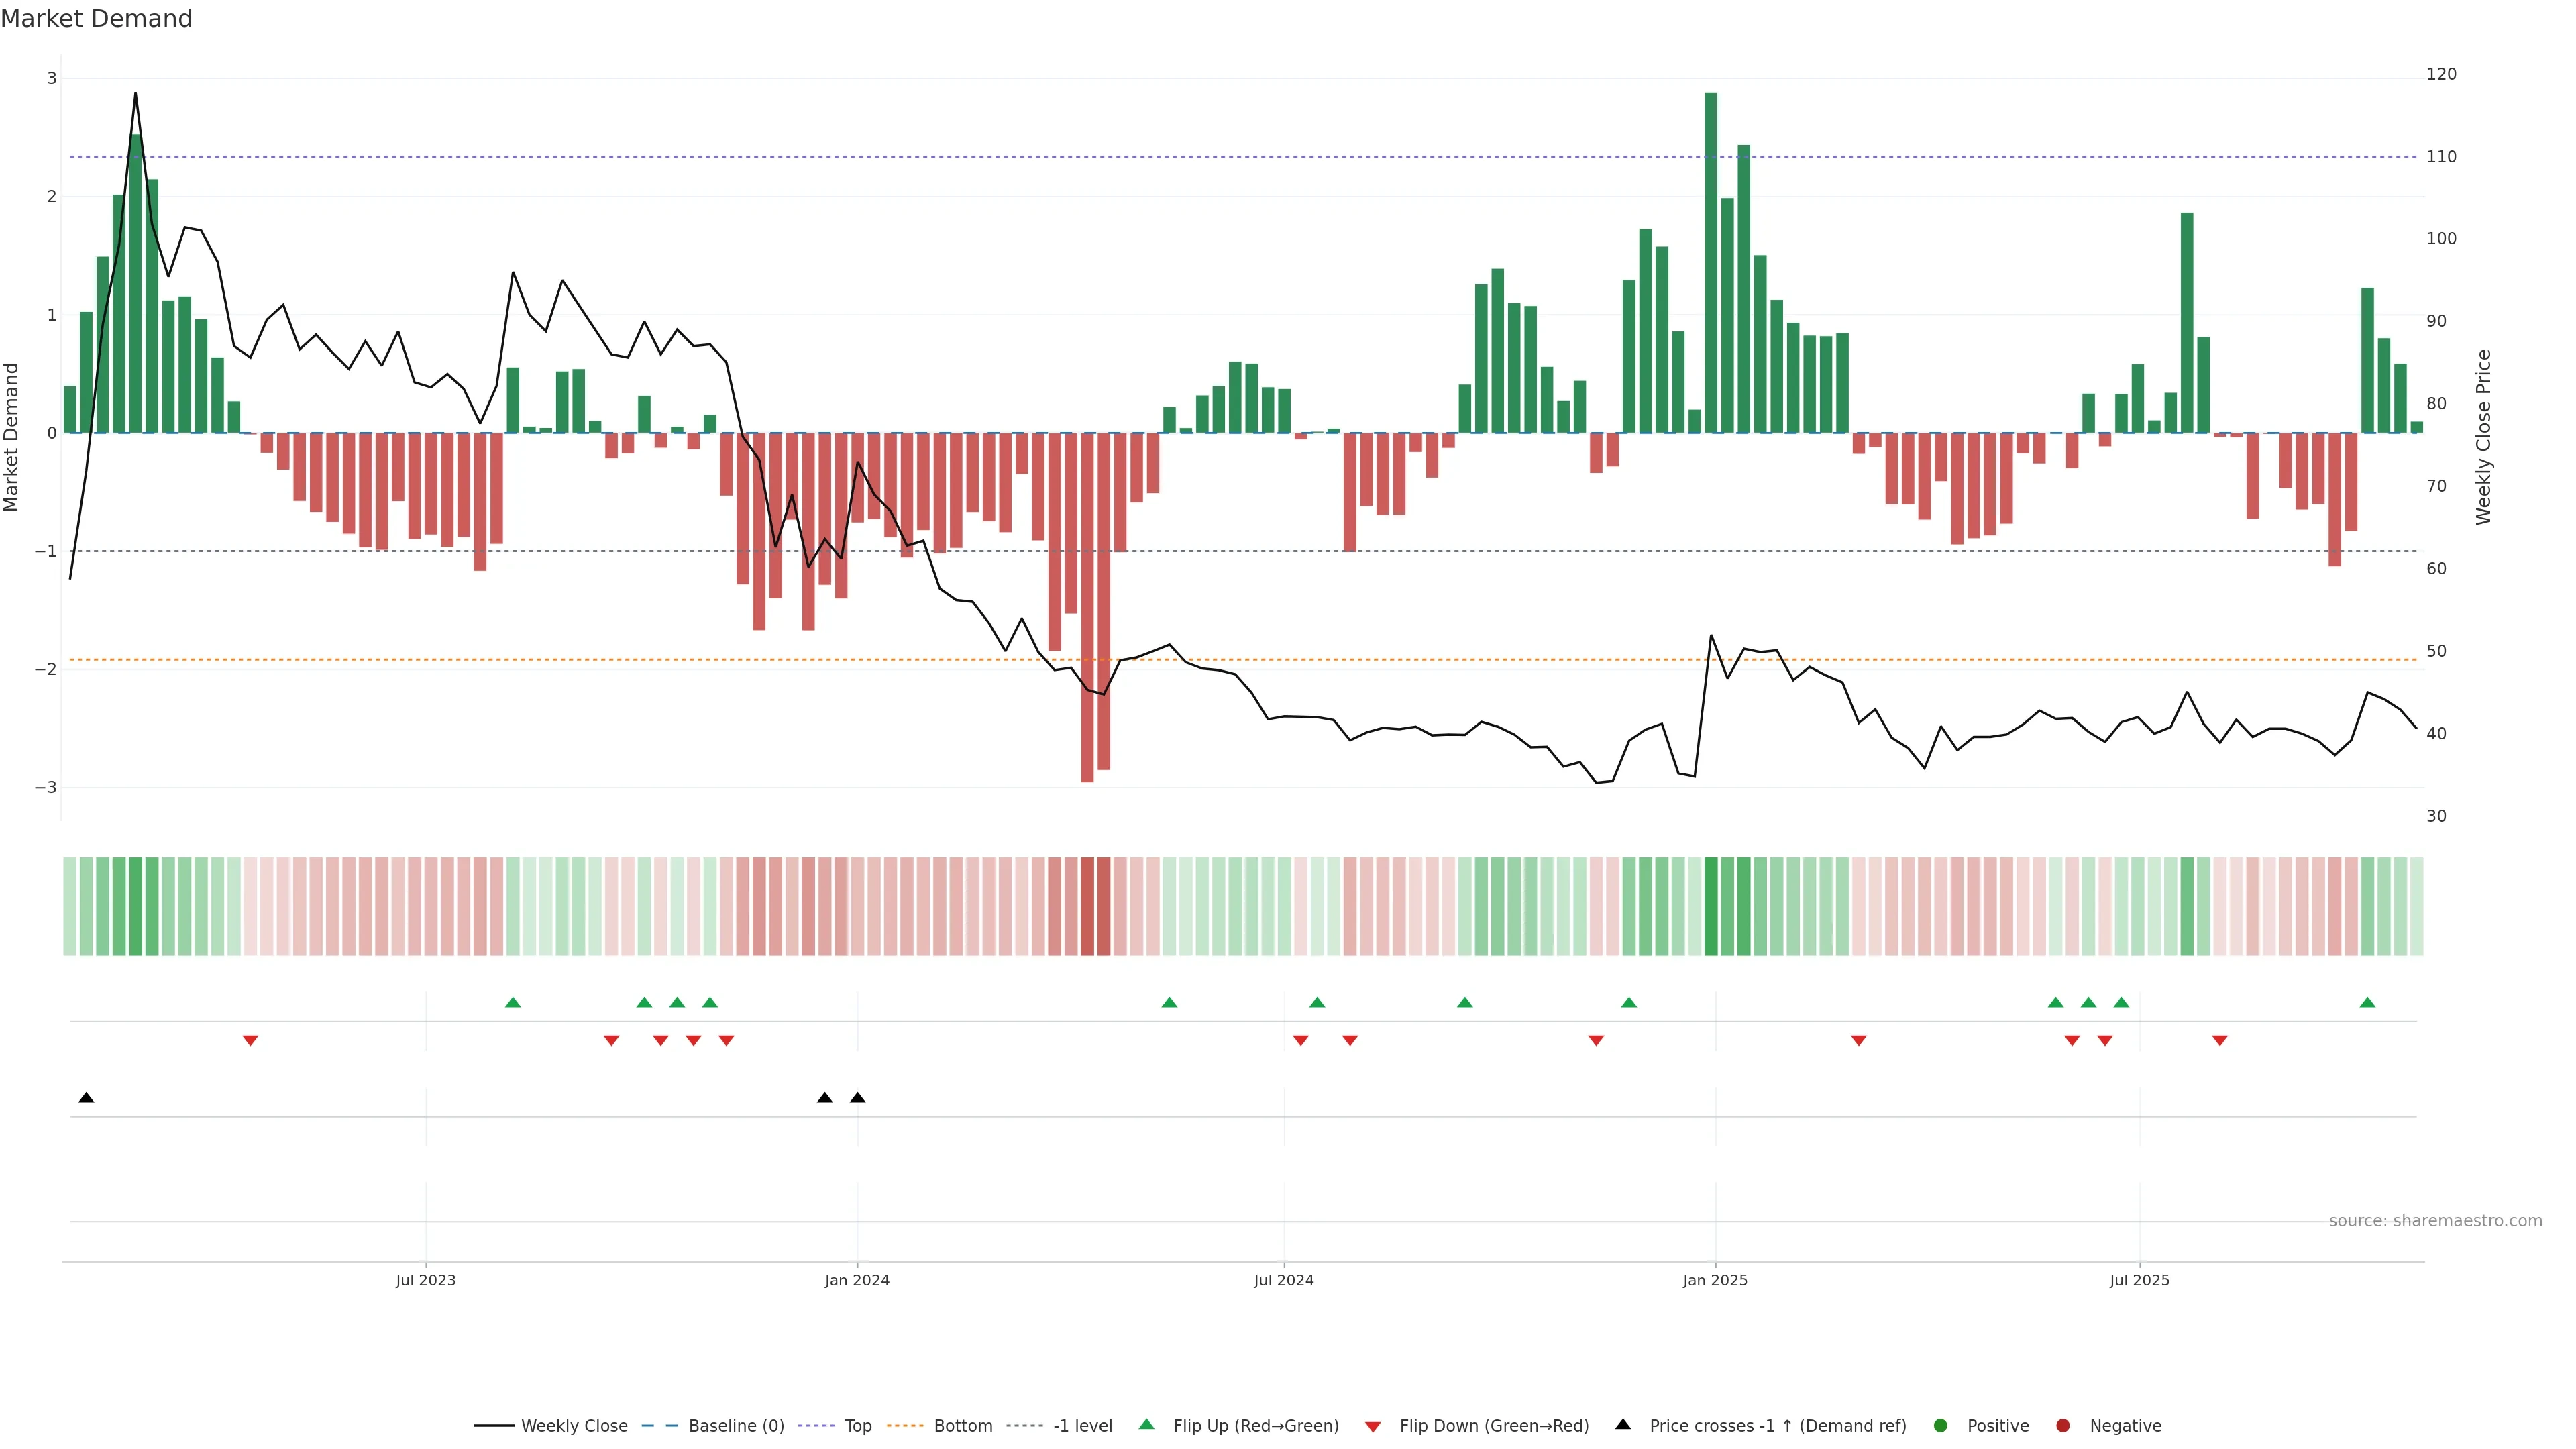Click red Flip Down triangle legend icon
This screenshot has width=2576, height=1449.
(1373, 1426)
